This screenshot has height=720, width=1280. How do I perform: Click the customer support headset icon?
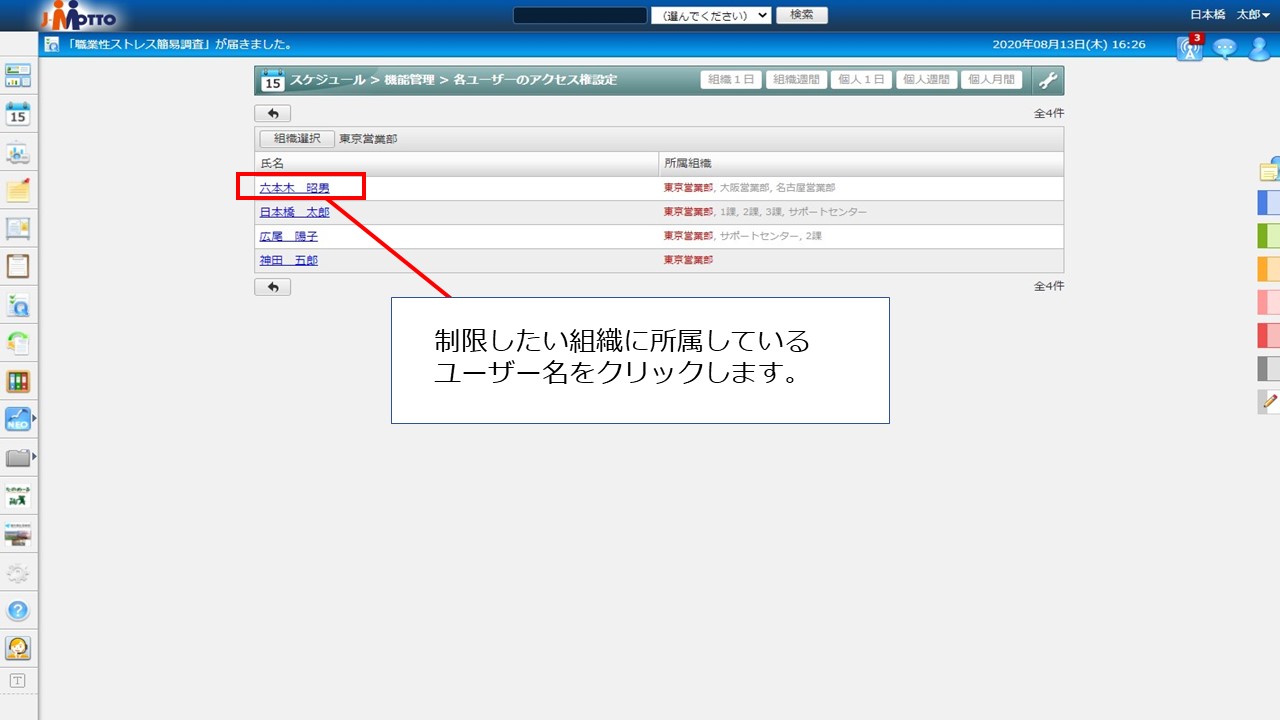pyautogui.click(x=18, y=647)
